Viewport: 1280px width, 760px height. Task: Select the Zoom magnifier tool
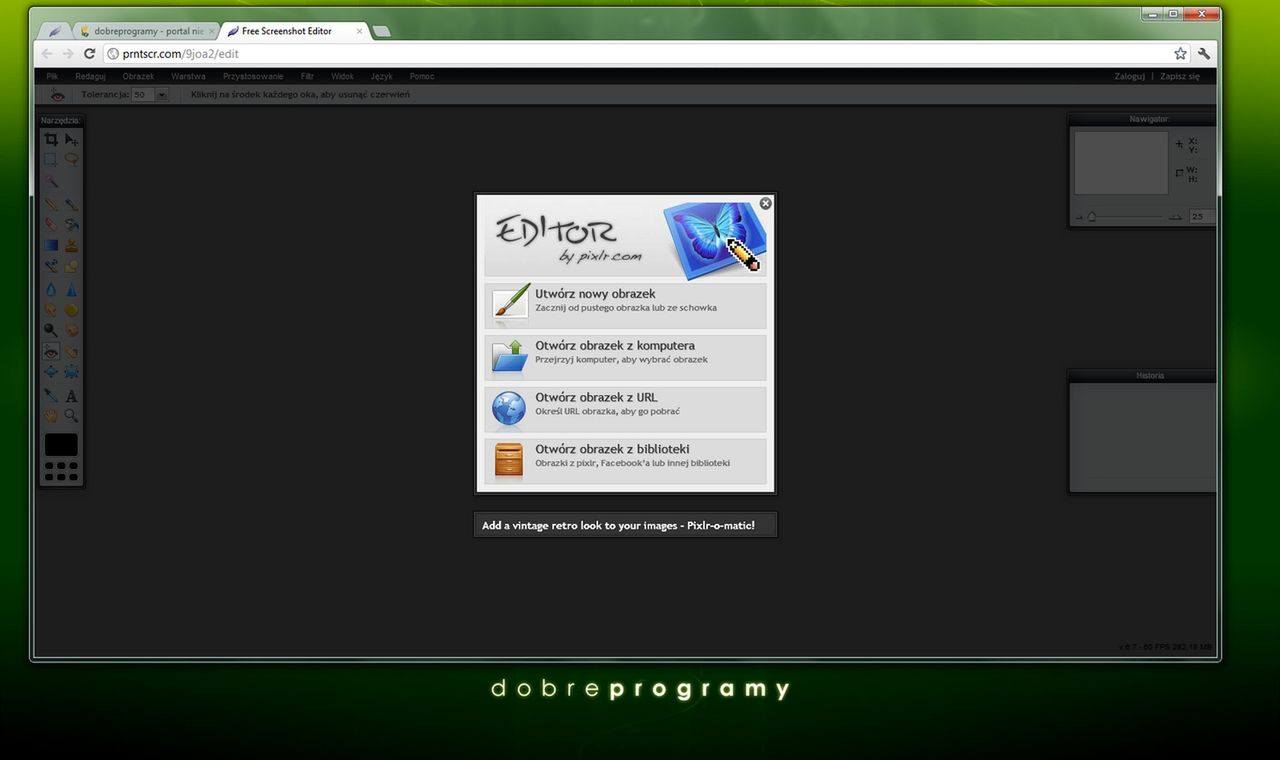point(71,415)
